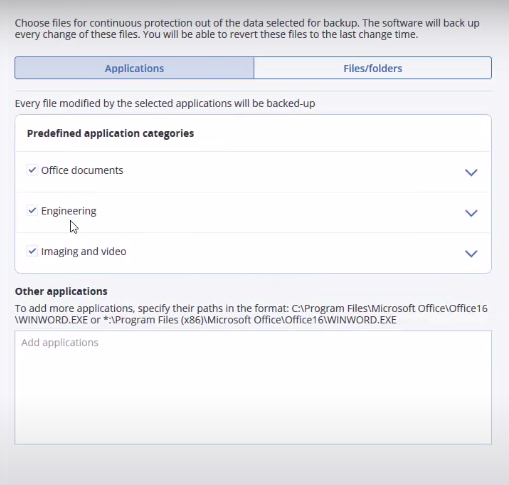
Task: Switch to the Applications tab
Action: 134,68
